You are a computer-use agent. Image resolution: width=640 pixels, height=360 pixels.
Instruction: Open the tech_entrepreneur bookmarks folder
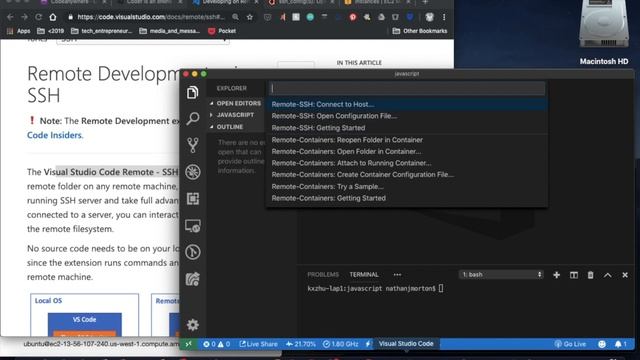[x=102, y=31]
